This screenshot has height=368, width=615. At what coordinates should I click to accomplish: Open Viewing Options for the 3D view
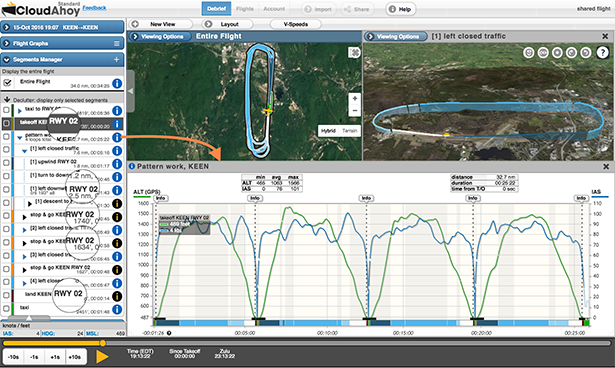click(x=396, y=36)
